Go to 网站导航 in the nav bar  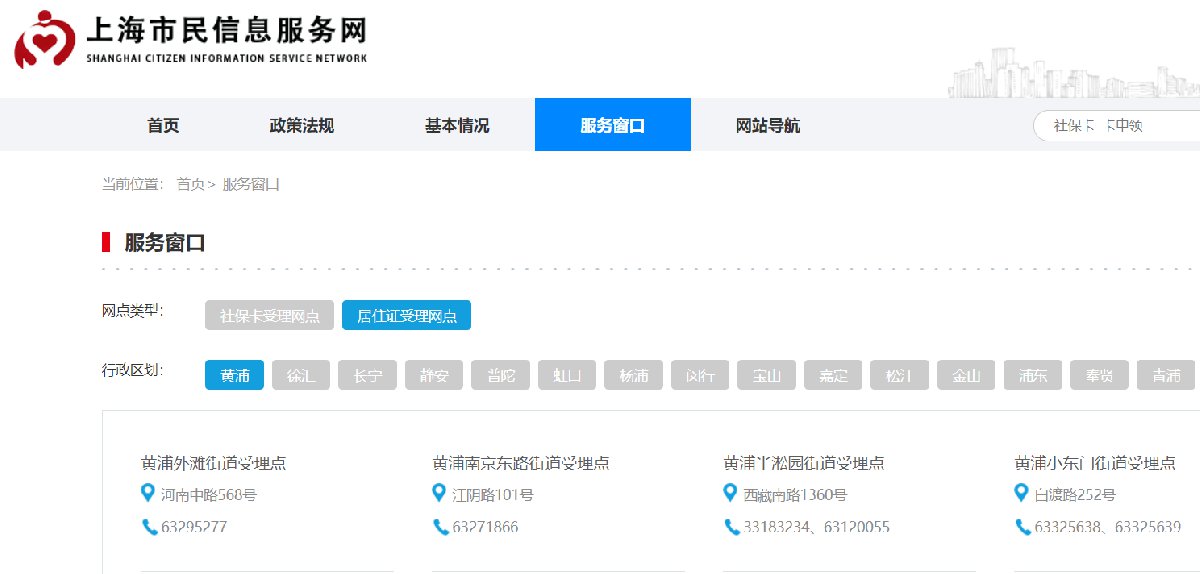(768, 125)
